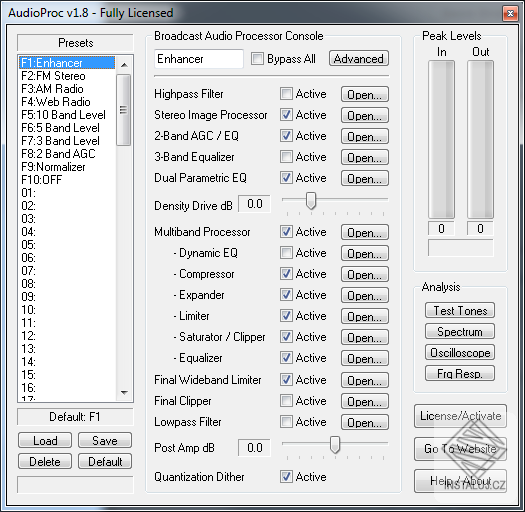Image resolution: width=525 pixels, height=512 pixels.
Task: Toggle the multiband Equalizer Active checkbox
Action: pos(286,358)
